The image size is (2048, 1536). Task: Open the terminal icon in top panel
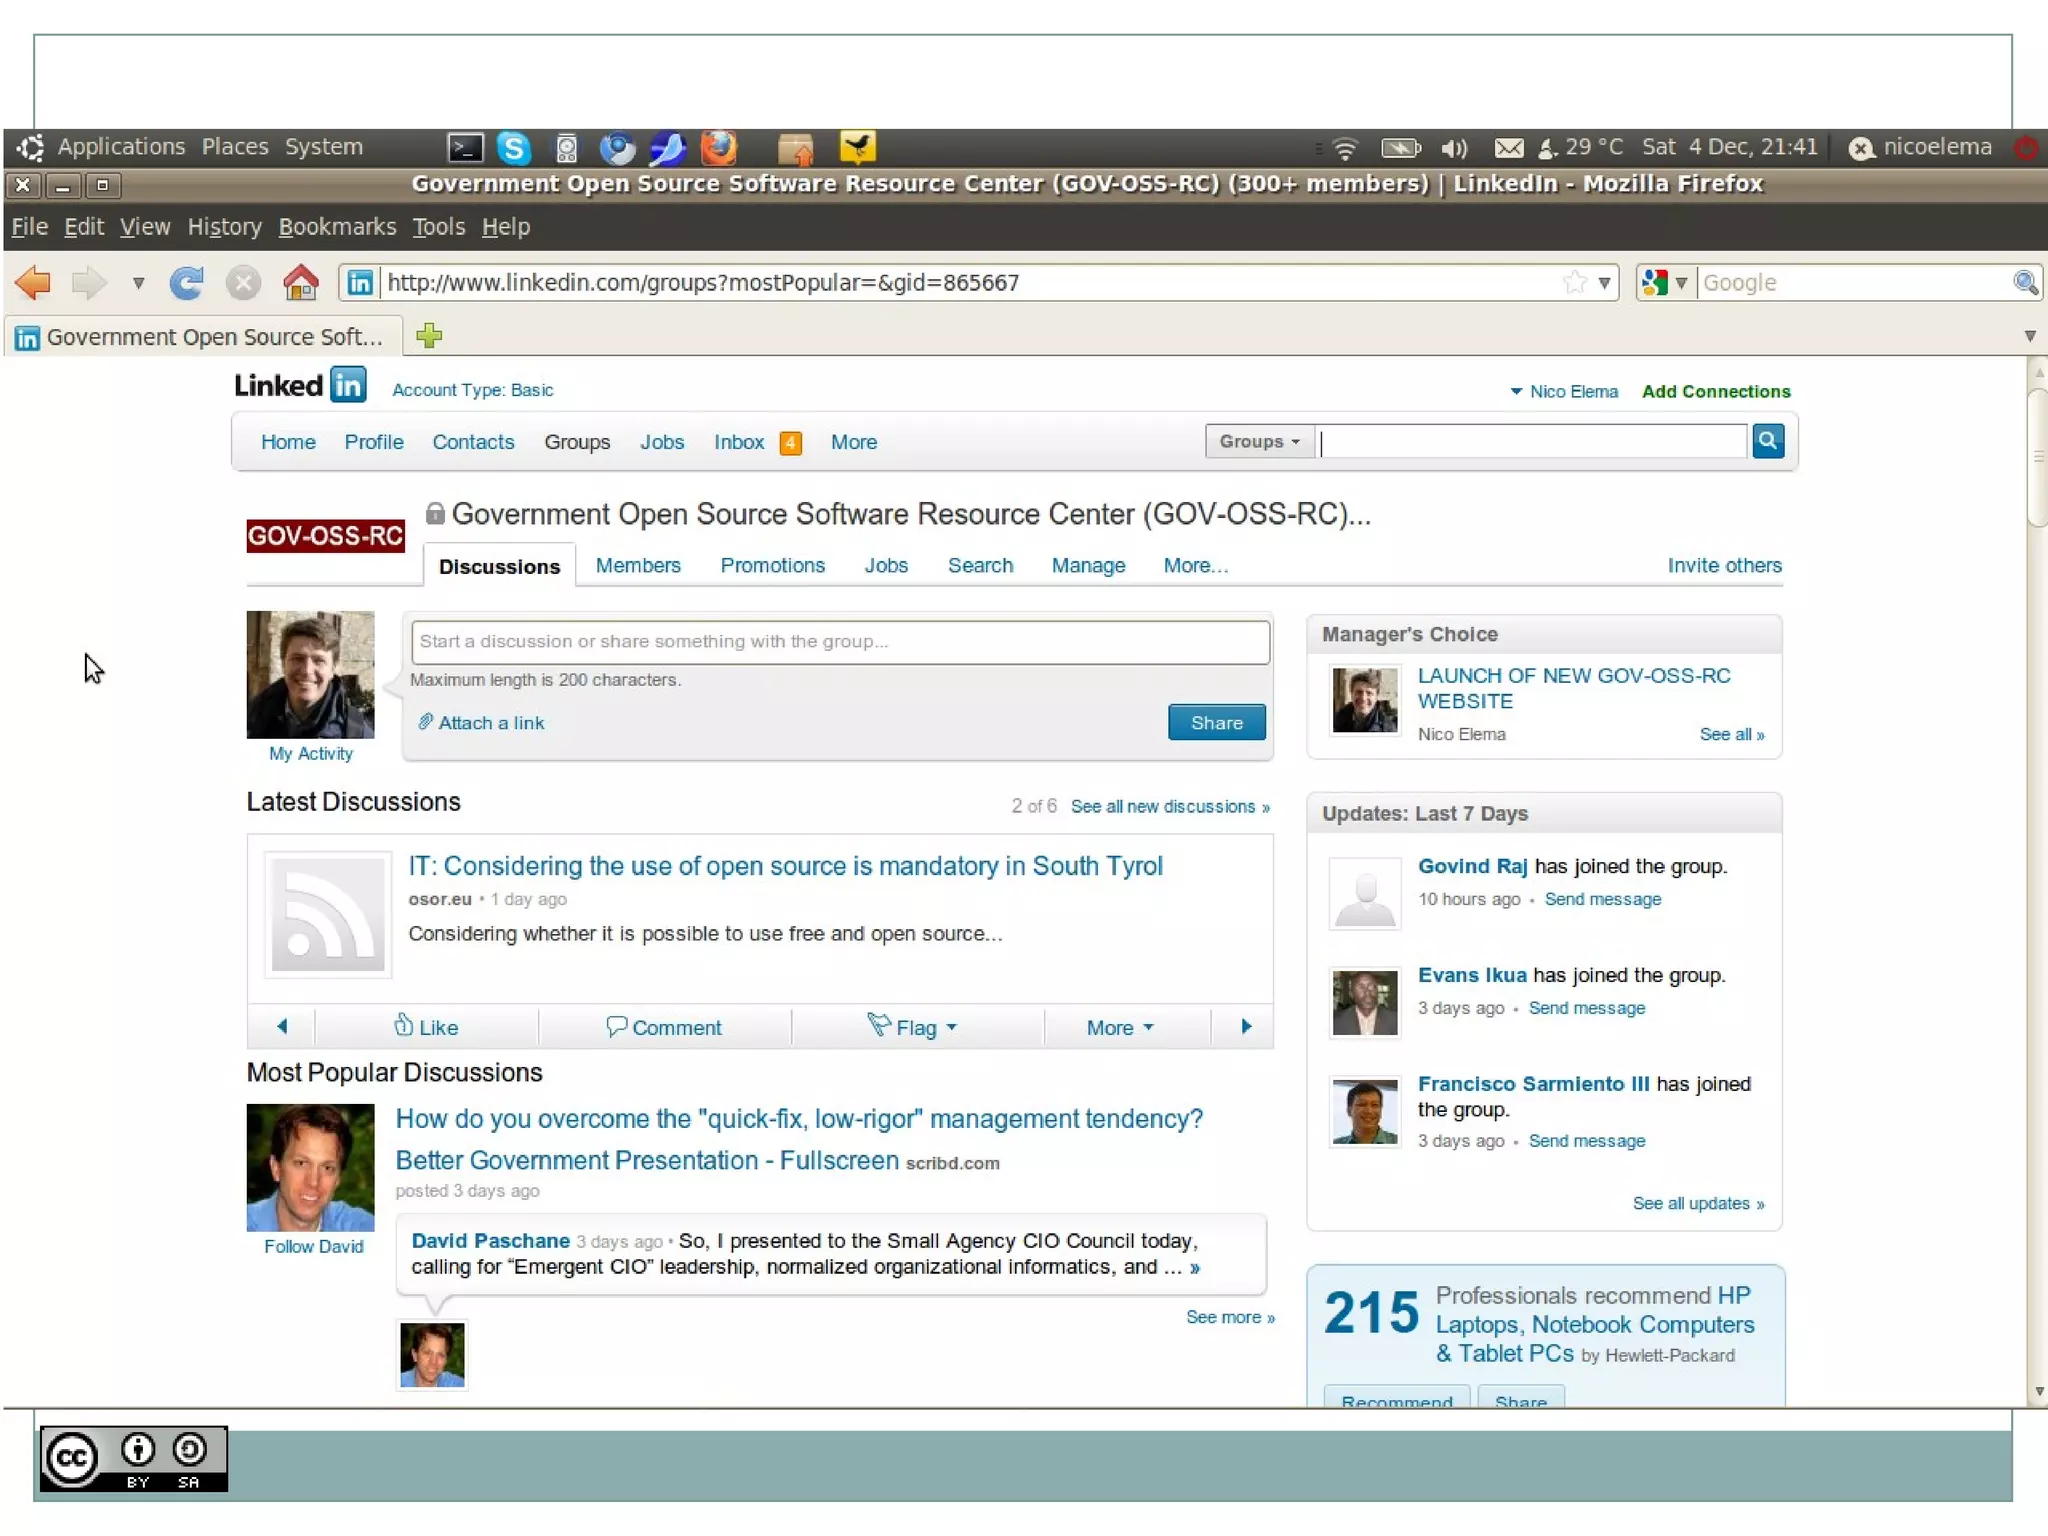click(x=465, y=148)
